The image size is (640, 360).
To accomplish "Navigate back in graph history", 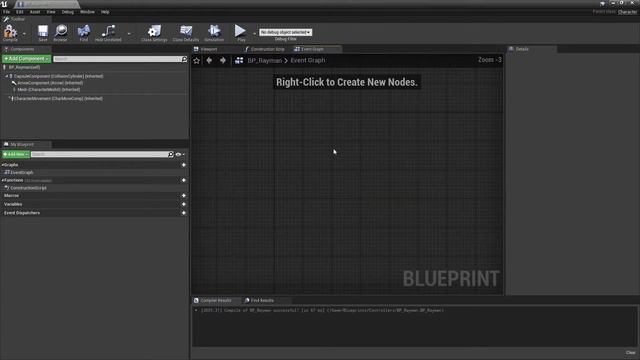I will [x=209, y=60].
